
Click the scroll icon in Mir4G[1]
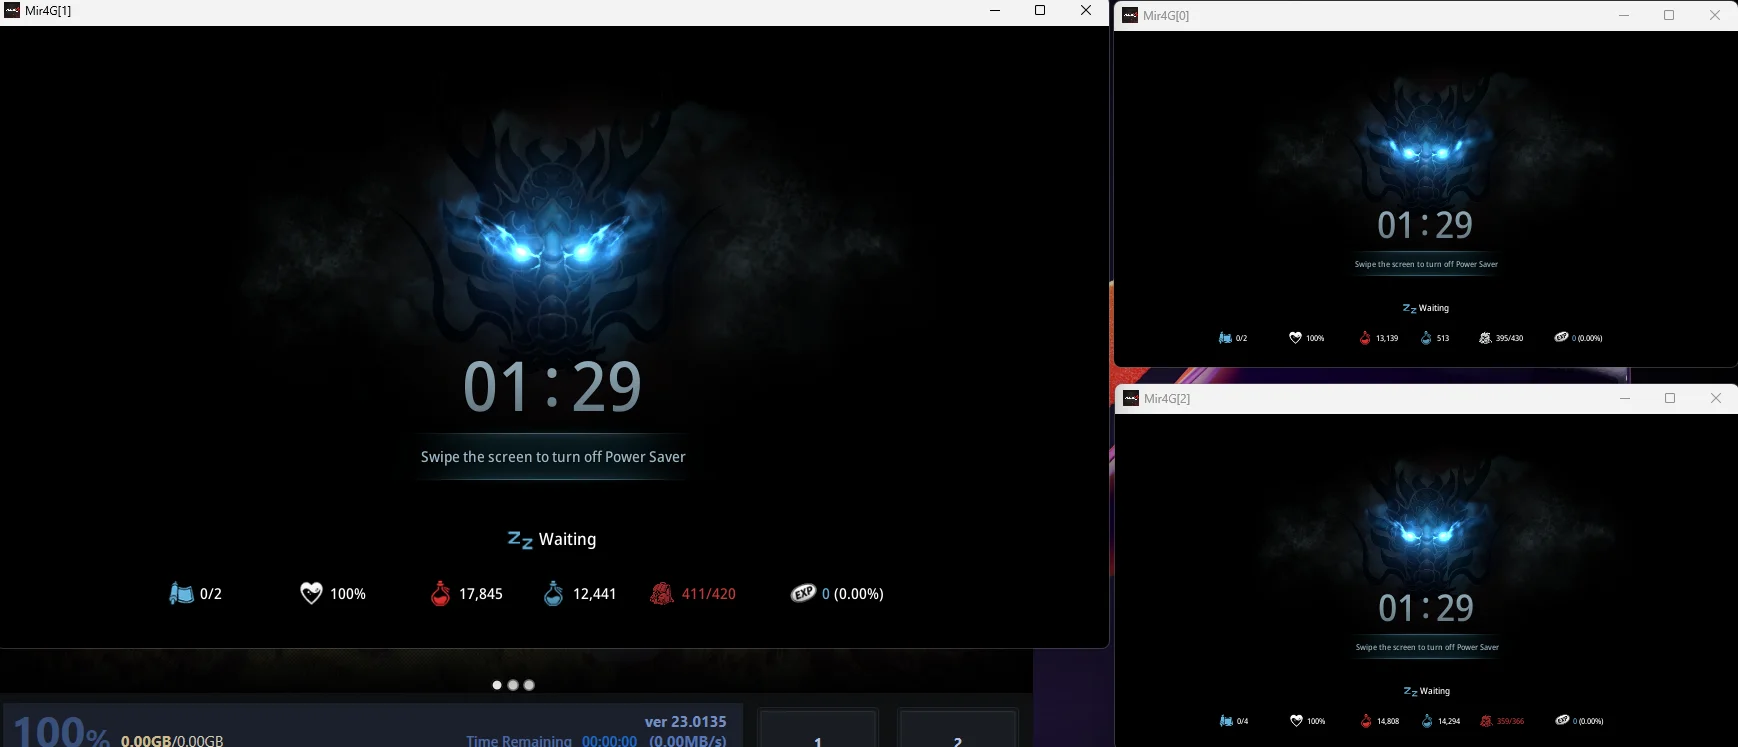tap(181, 594)
